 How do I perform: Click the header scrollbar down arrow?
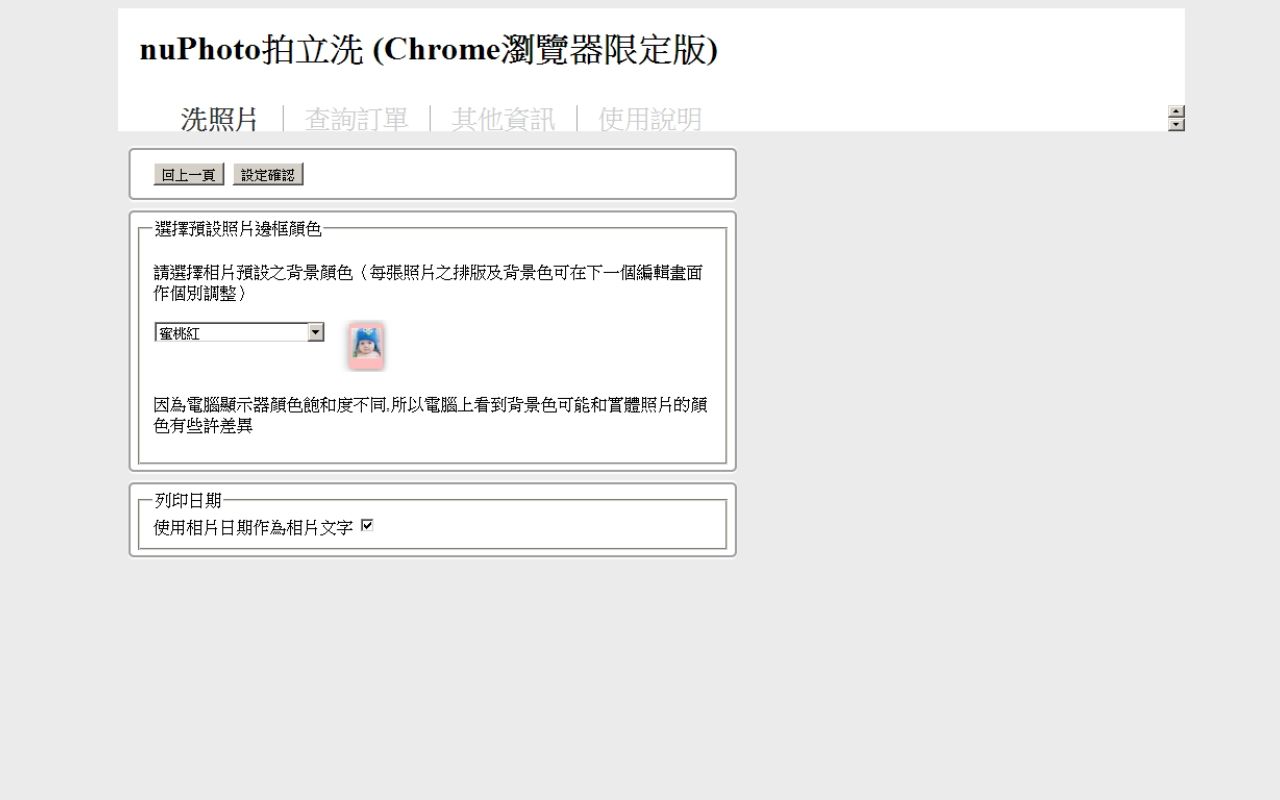coord(1176,125)
